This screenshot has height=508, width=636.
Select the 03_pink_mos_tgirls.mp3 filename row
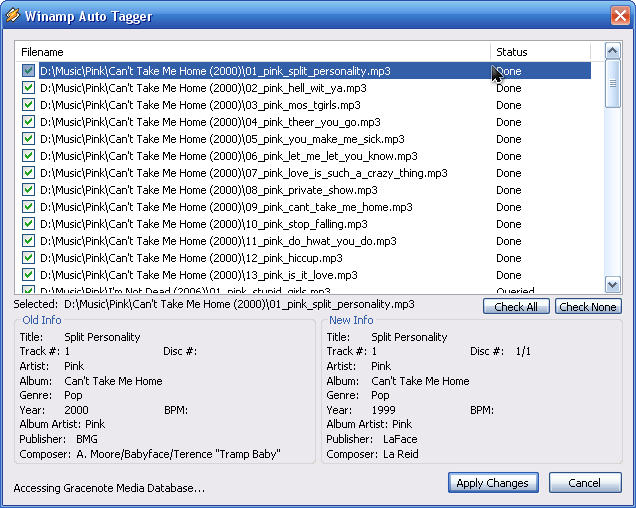[200, 105]
